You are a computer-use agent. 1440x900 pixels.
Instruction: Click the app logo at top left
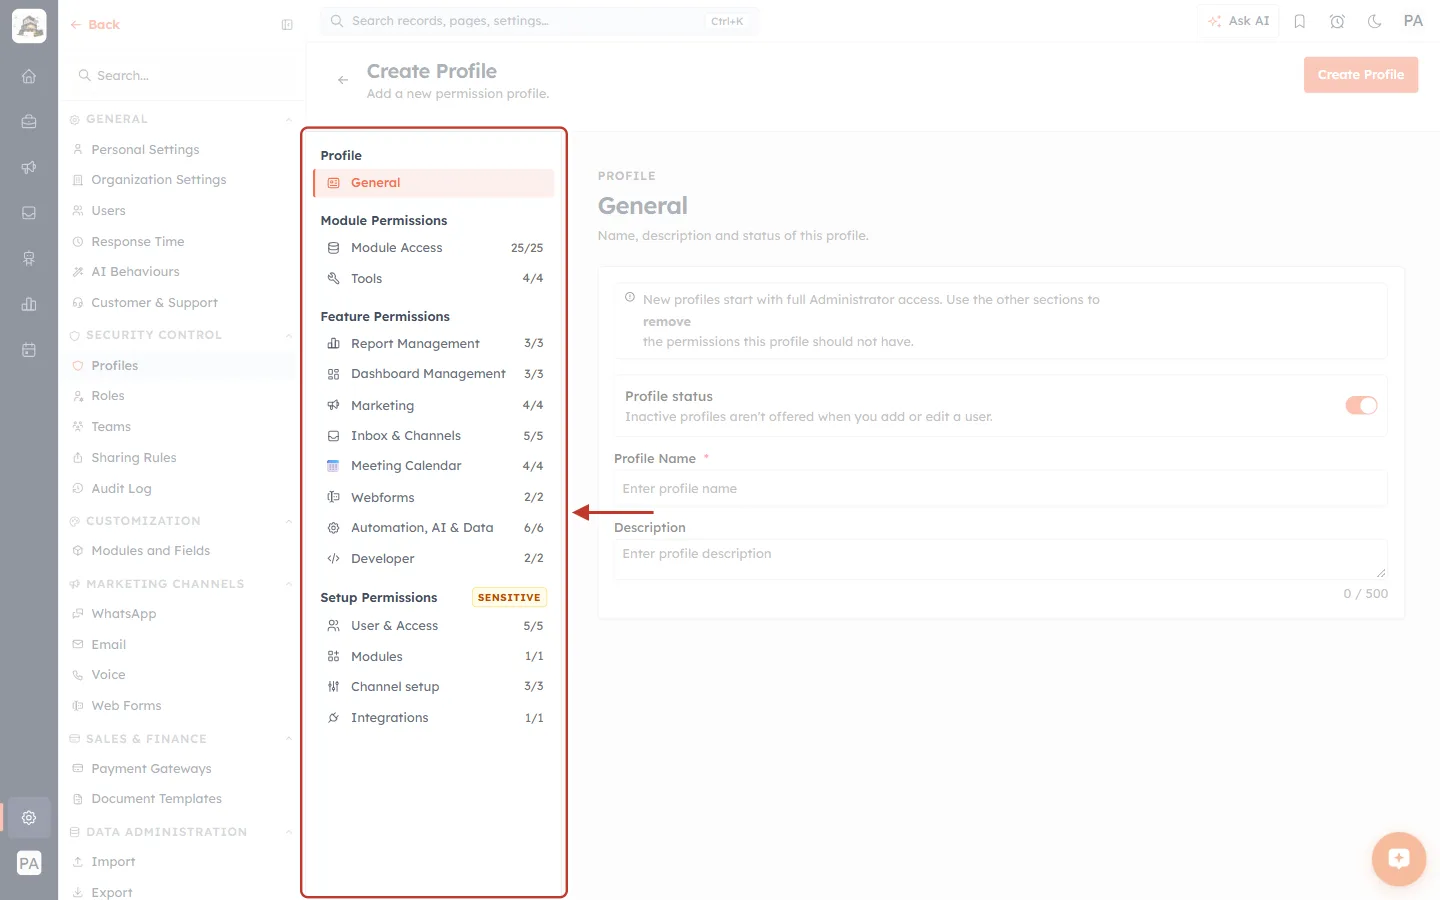[x=29, y=26]
